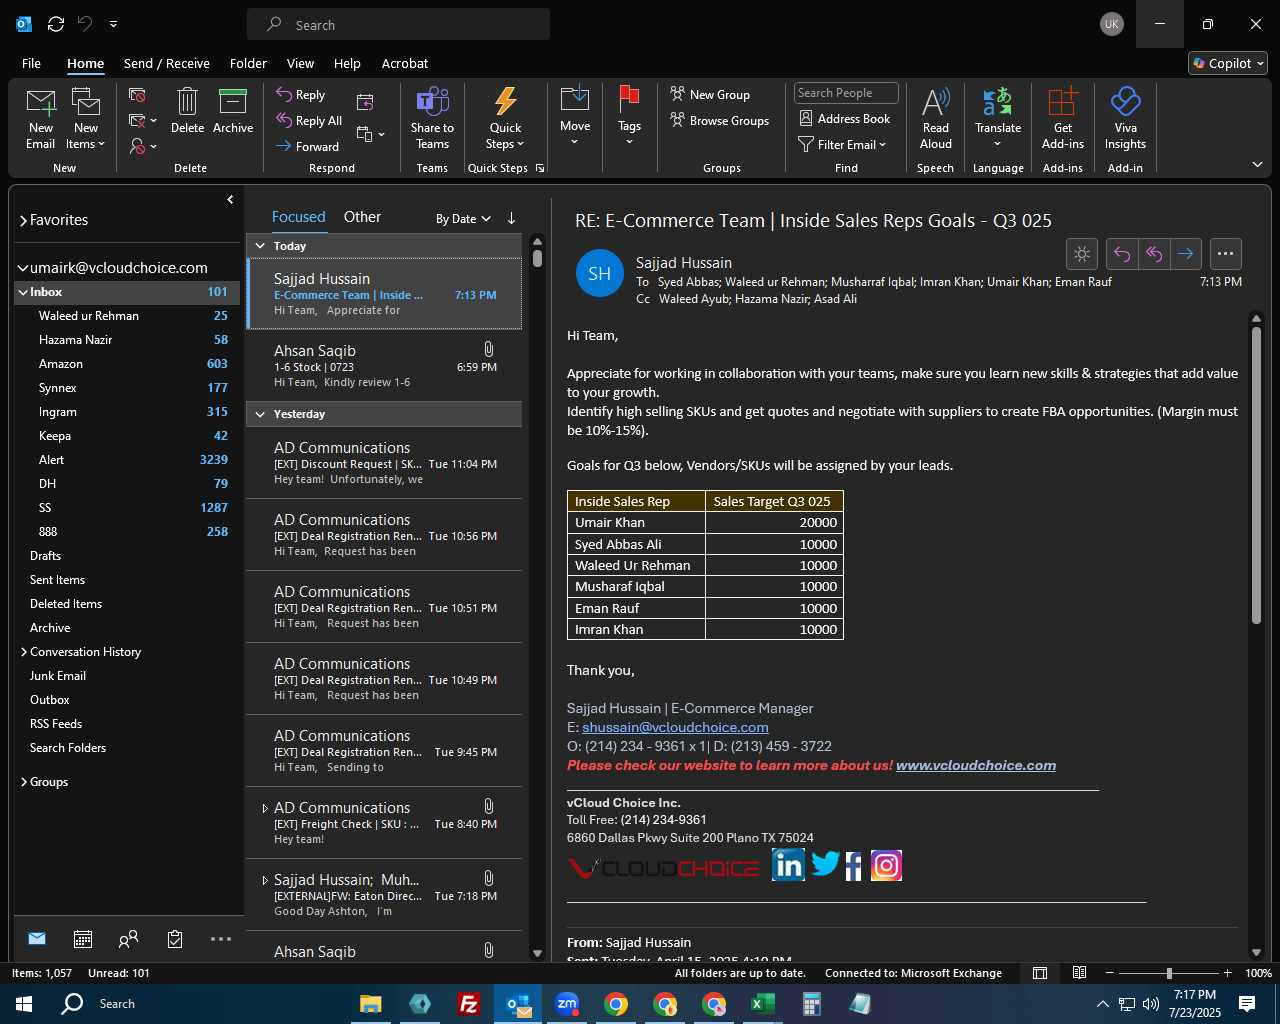The height and width of the screenshot is (1024, 1280).
Task: Click New Group button
Action: (710, 95)
